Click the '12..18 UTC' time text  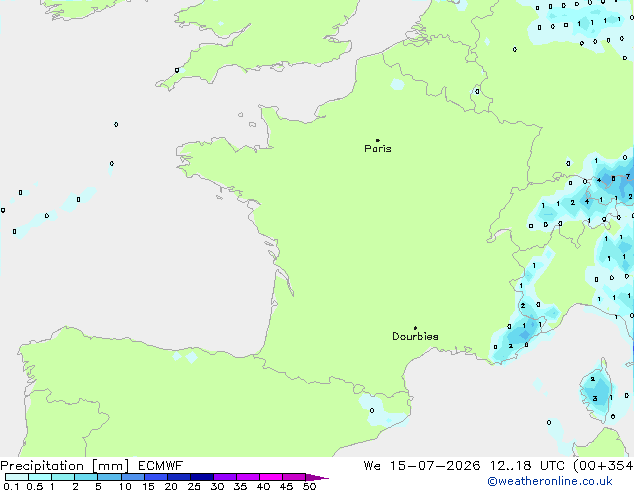pyautogui.click(x=527, y=466)
